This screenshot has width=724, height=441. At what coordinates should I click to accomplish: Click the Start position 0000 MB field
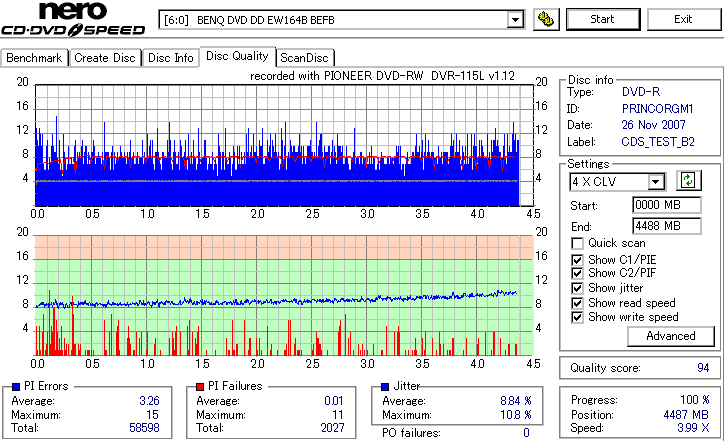[x=667, y=205]
